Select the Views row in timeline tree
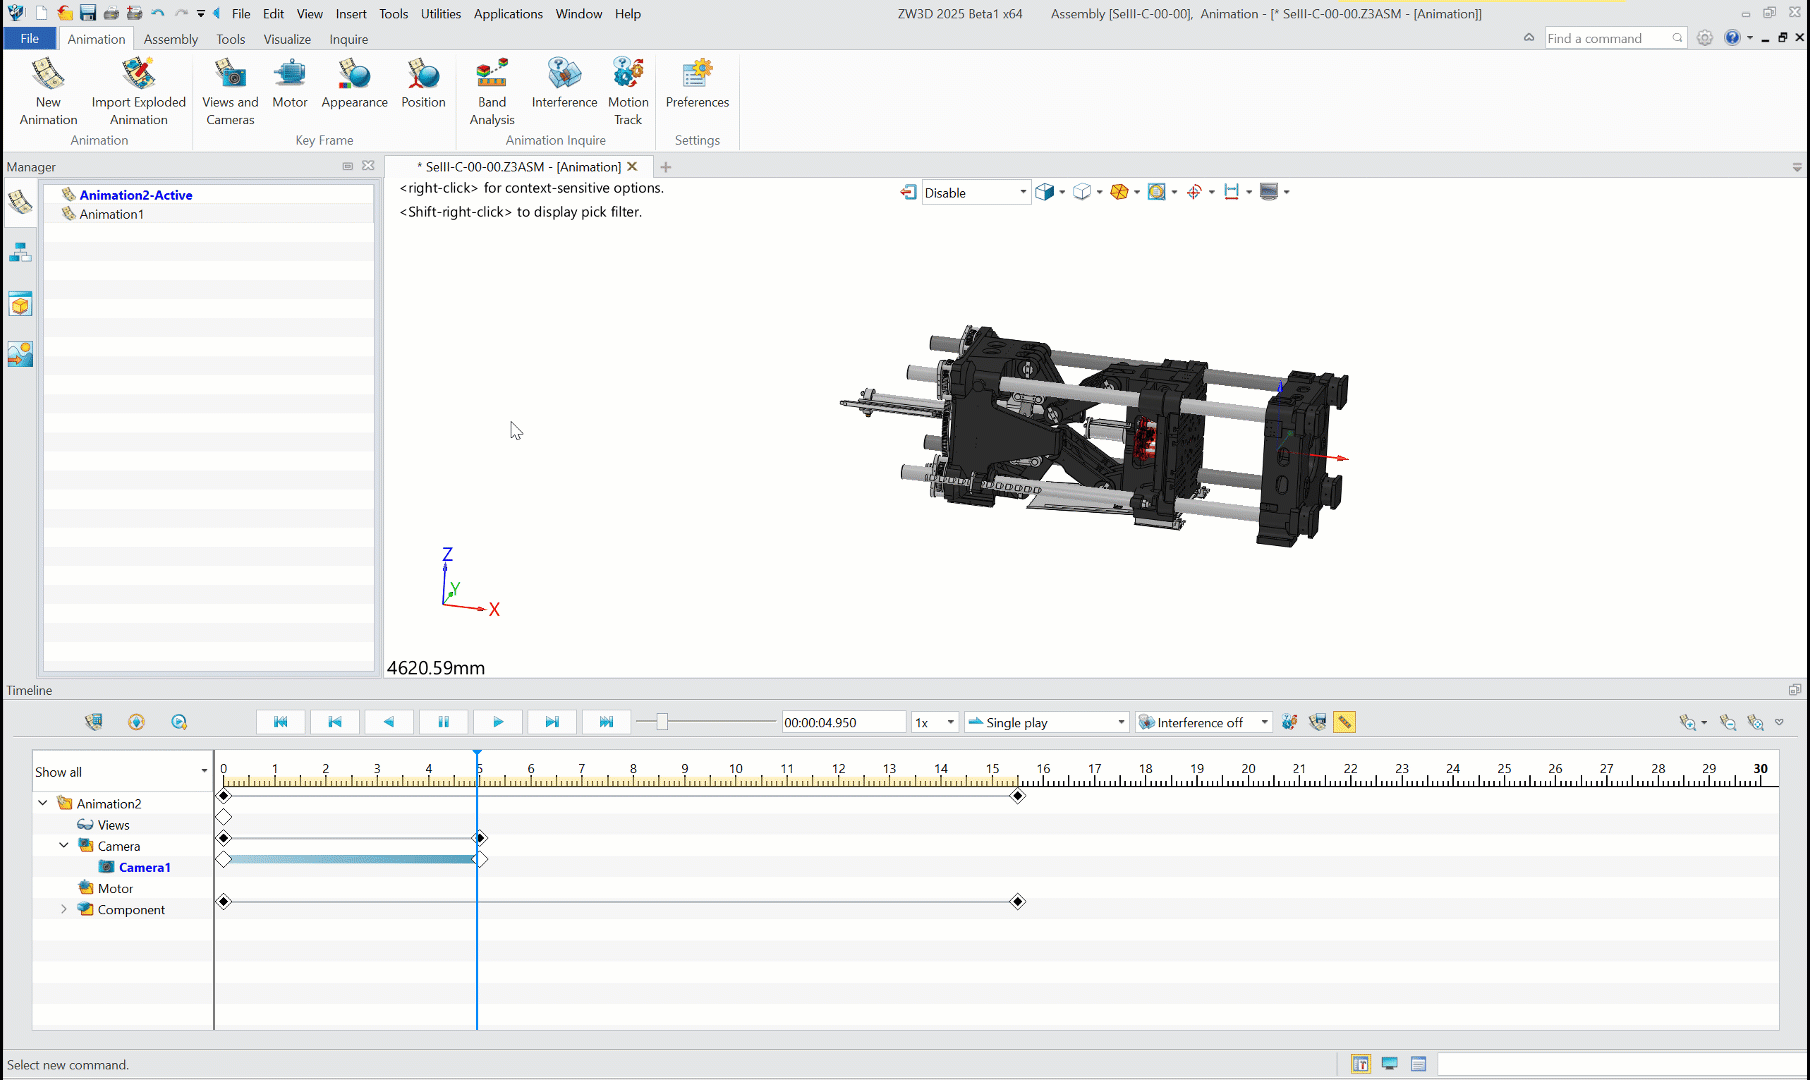This screenshot has height=1080, width=1810. pos(113,825)
